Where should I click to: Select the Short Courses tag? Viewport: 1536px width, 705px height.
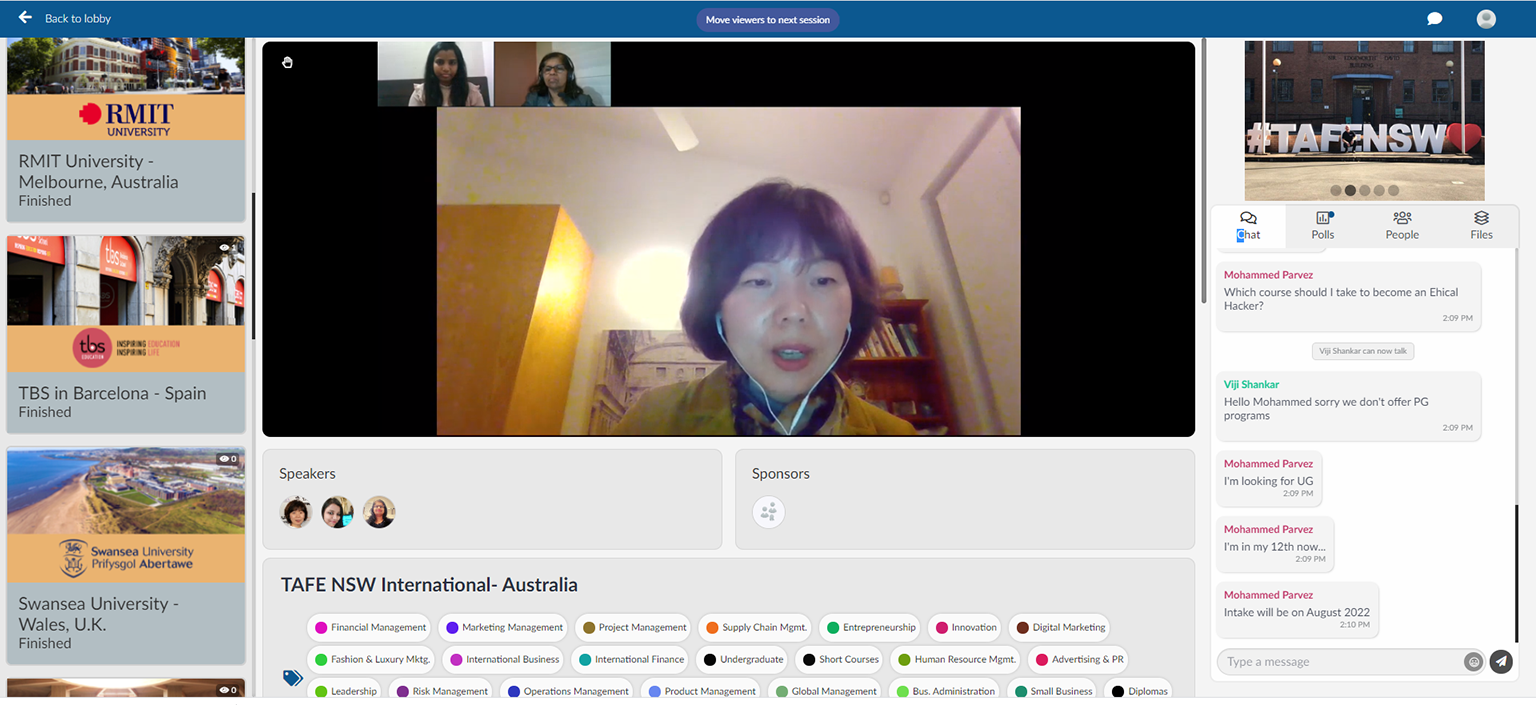(x=841, y=660)
